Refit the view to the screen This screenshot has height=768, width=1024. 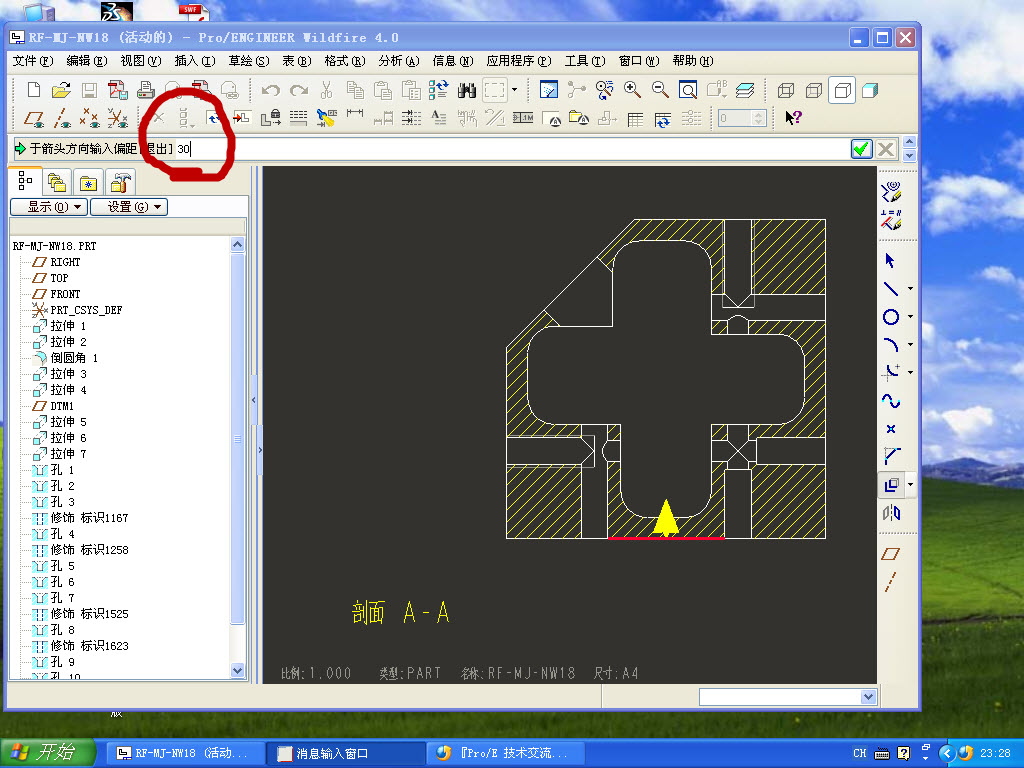pyautogui.click(x=688, y=89)
